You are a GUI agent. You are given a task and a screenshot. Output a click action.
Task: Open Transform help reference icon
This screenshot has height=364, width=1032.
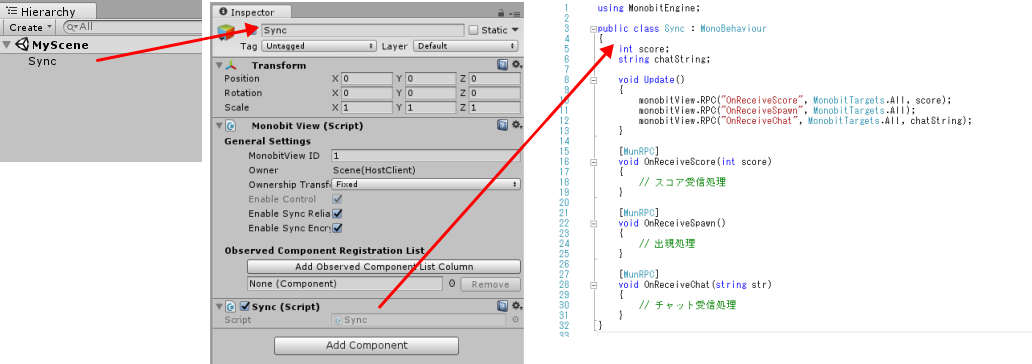point(502,65)
